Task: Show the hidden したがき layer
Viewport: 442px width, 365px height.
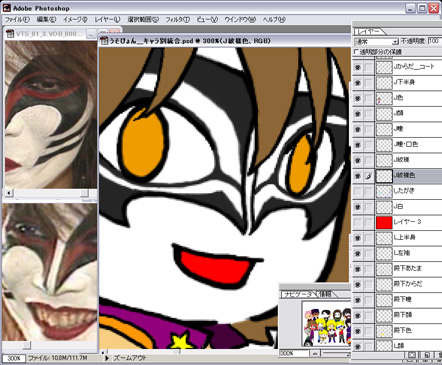Action: pos(358,191)
